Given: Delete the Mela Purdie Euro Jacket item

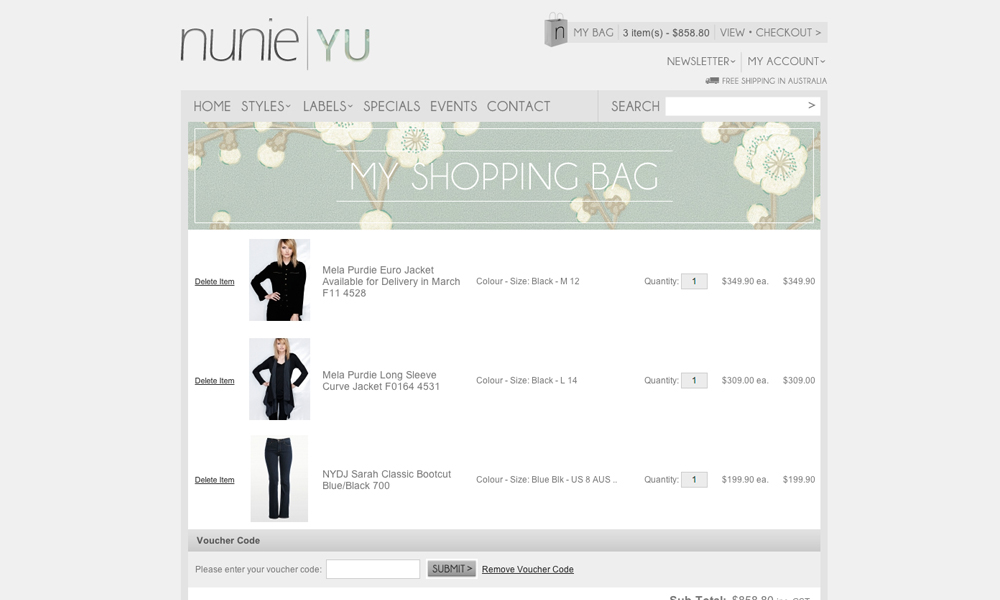Looking at the screenshot, I should click(x=214, y=282).
